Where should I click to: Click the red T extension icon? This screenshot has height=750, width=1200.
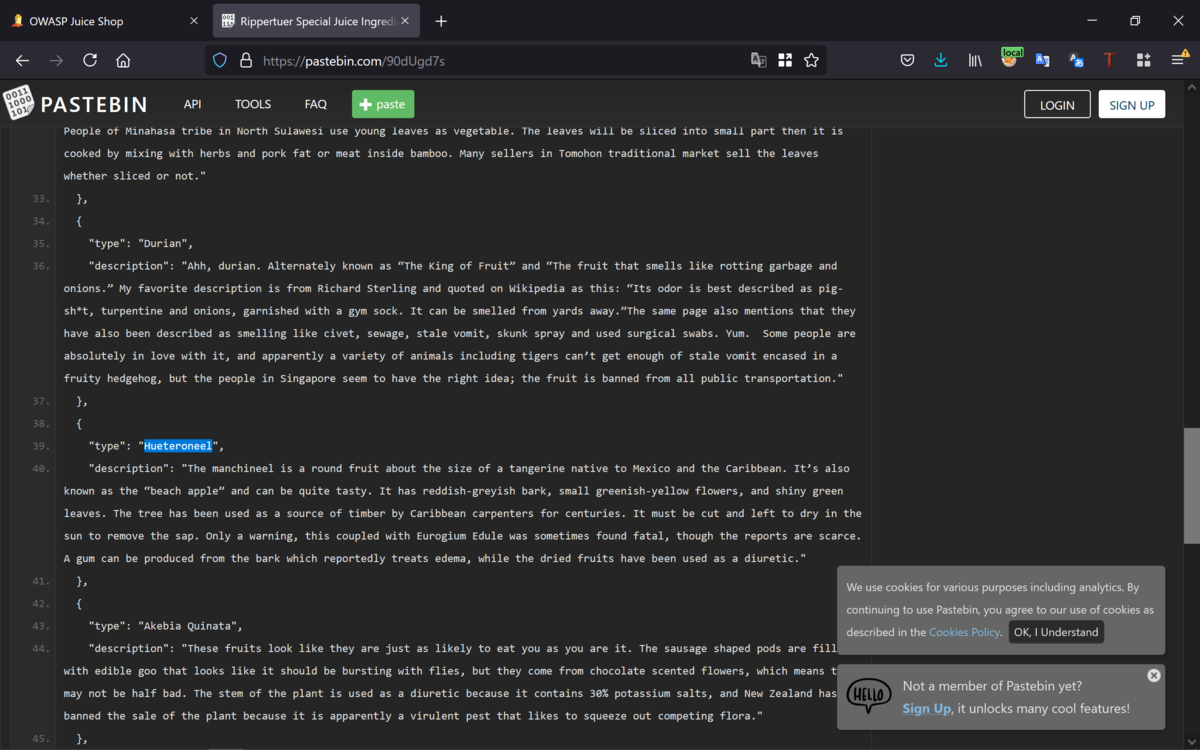click(x=1109, y=60)
